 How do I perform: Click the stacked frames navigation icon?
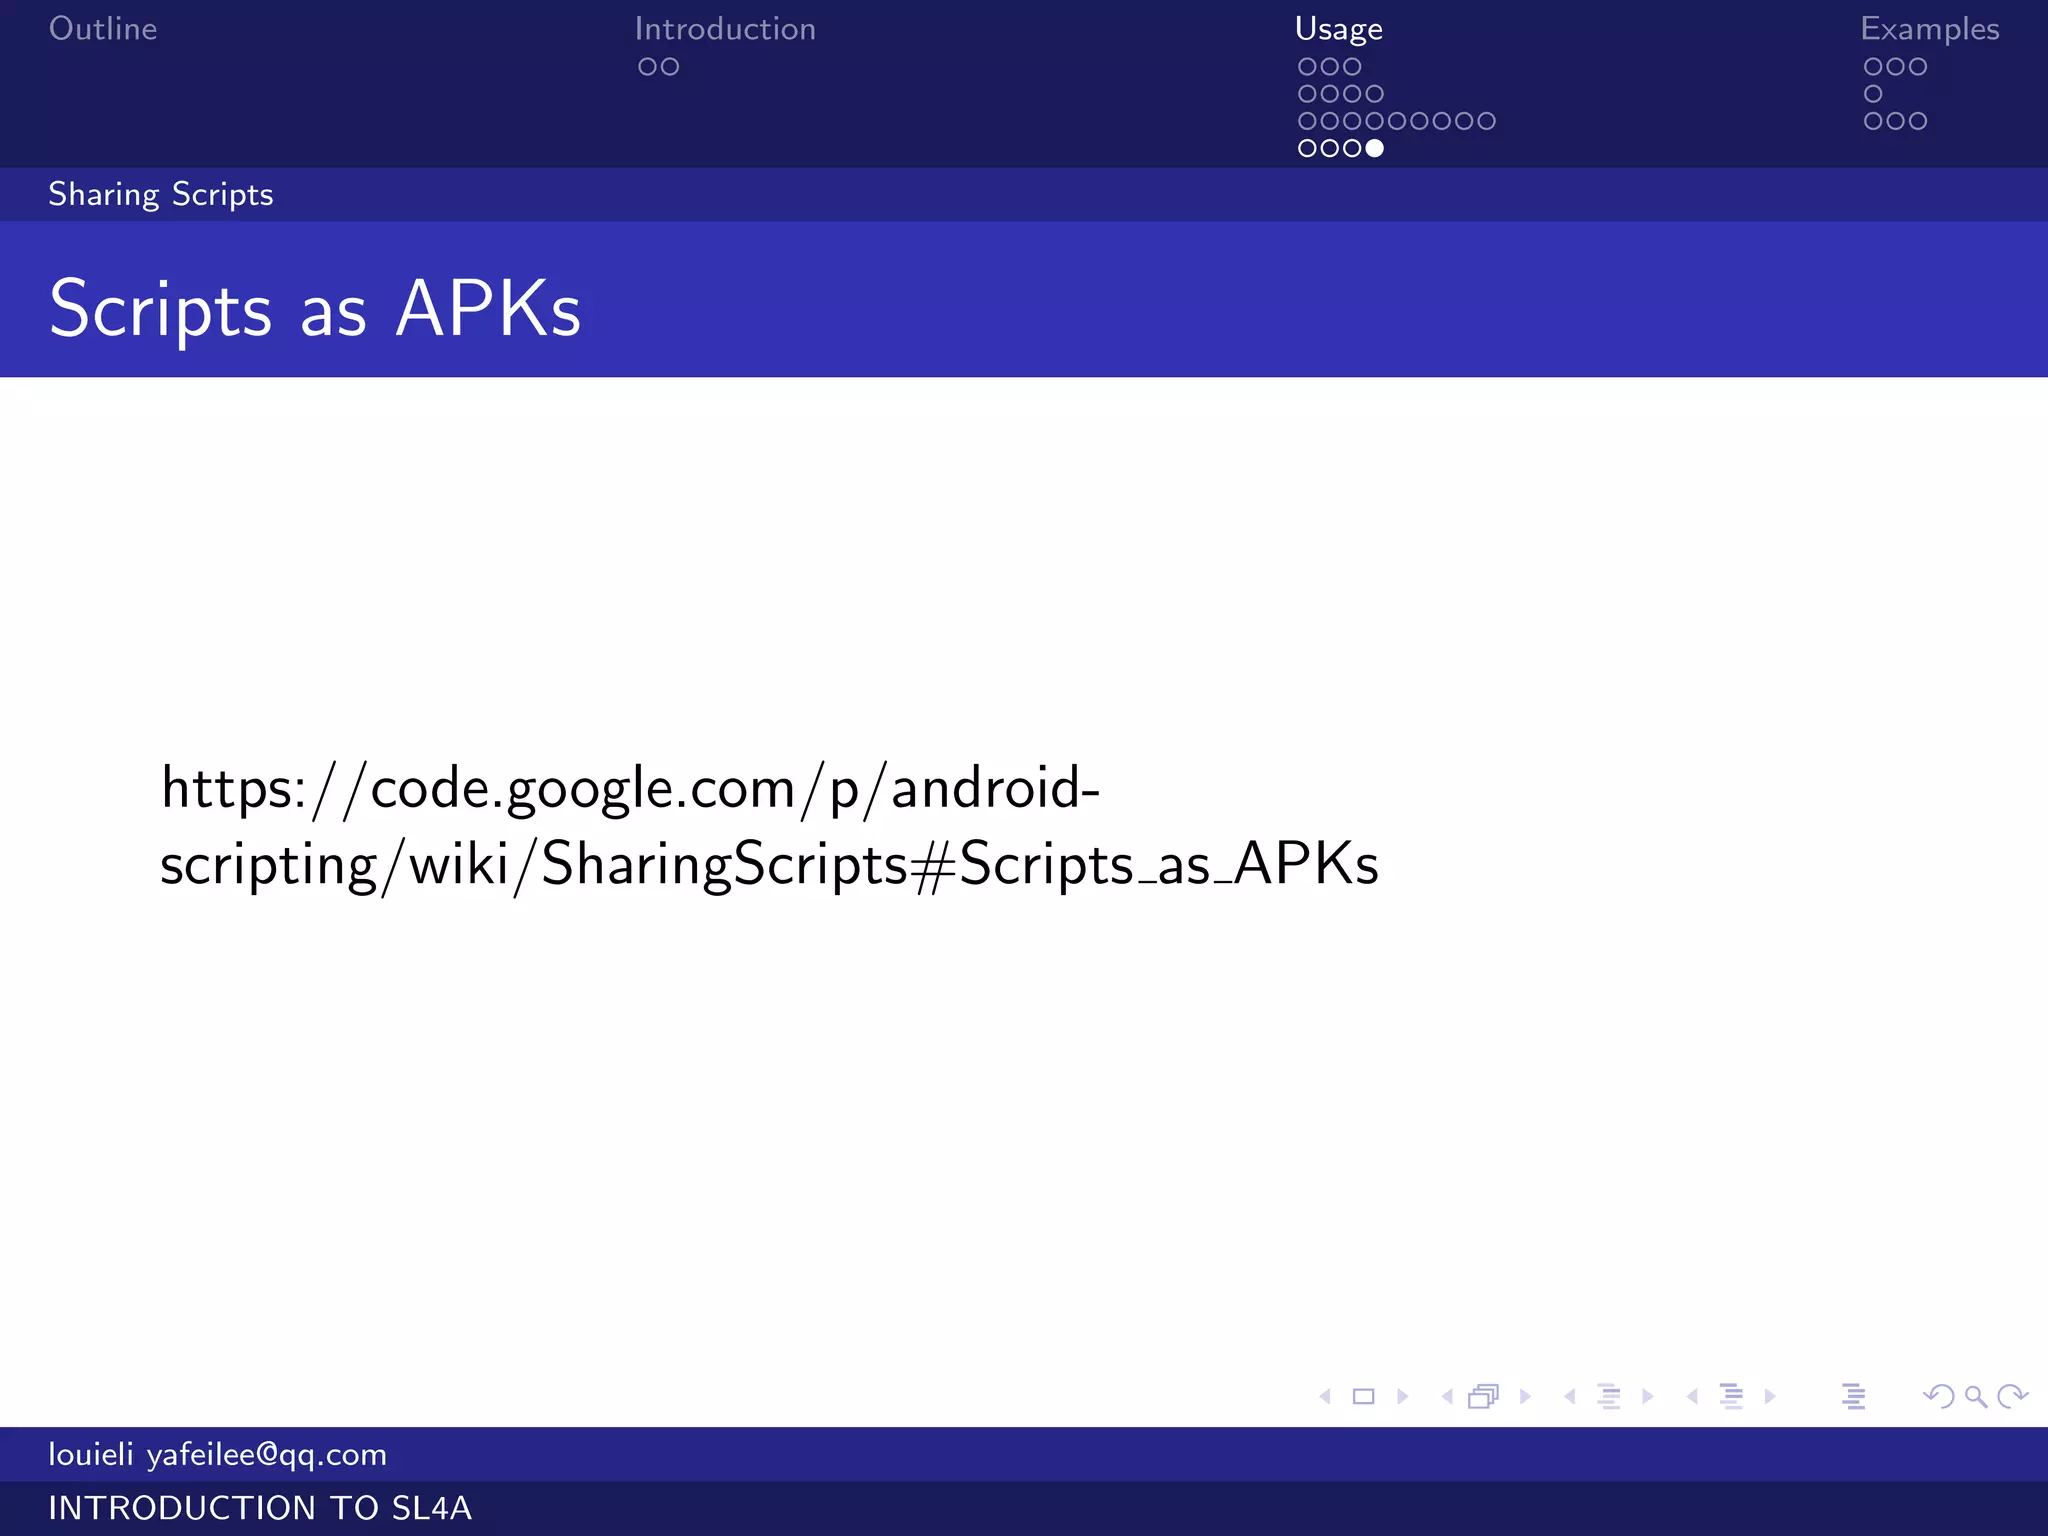pos(1484,1396)
